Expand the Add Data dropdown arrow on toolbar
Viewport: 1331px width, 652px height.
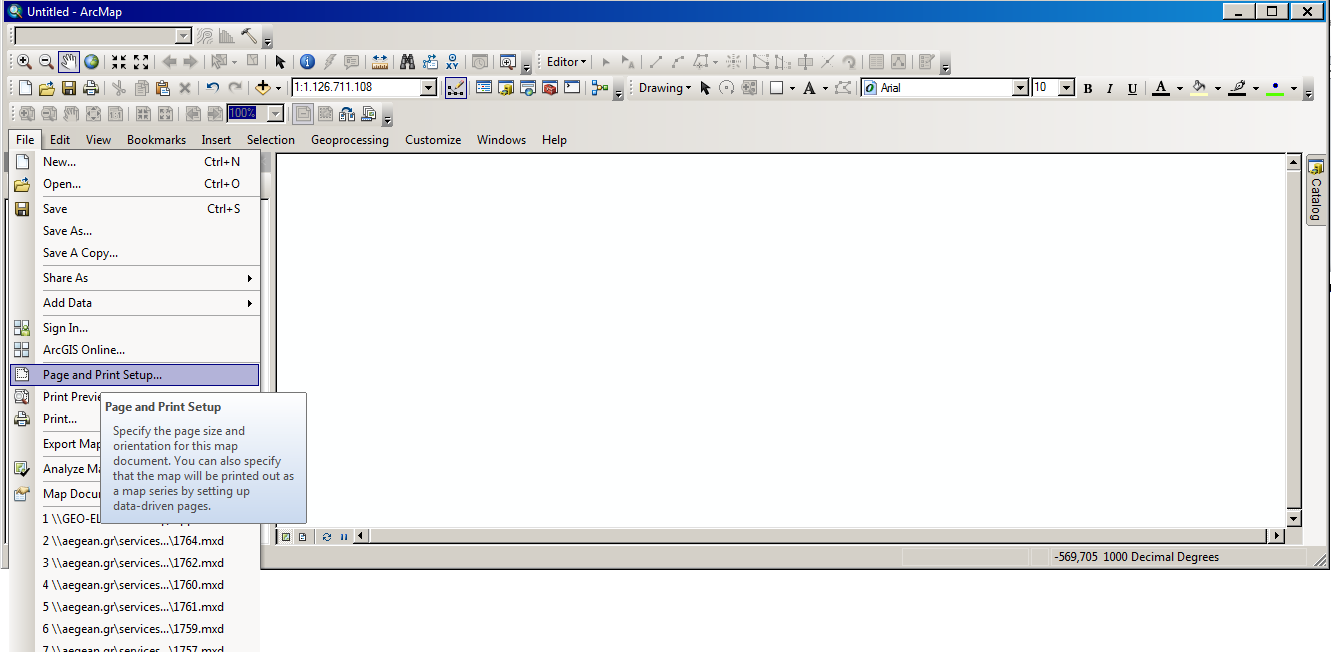click(279, 88)
